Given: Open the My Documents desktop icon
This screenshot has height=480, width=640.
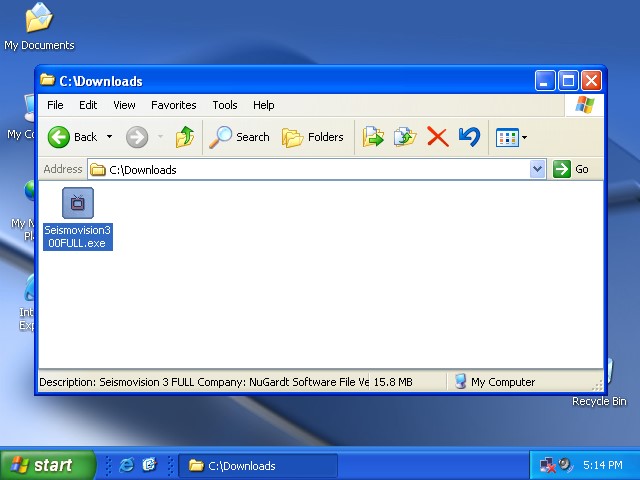Looking at the screenshot, I should (x=39, y=26).
